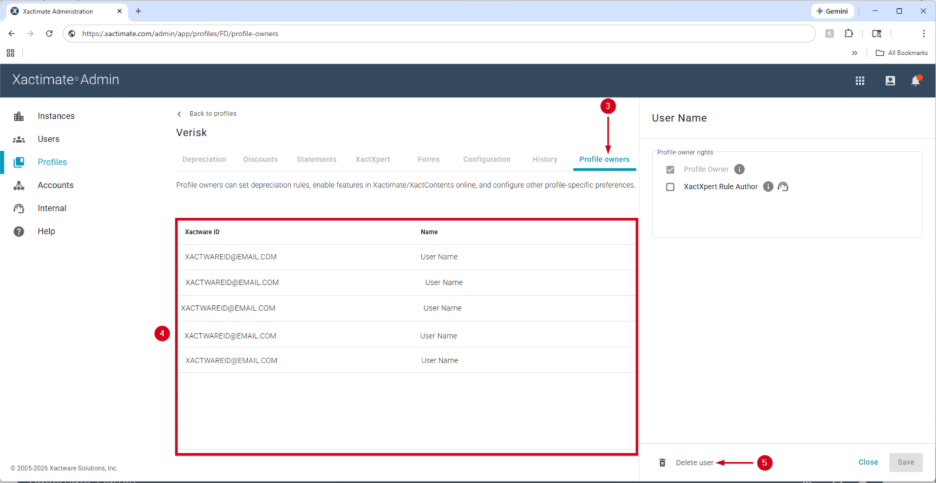Click the Close button in user panel
936x483 pixels.
(868, 462)
